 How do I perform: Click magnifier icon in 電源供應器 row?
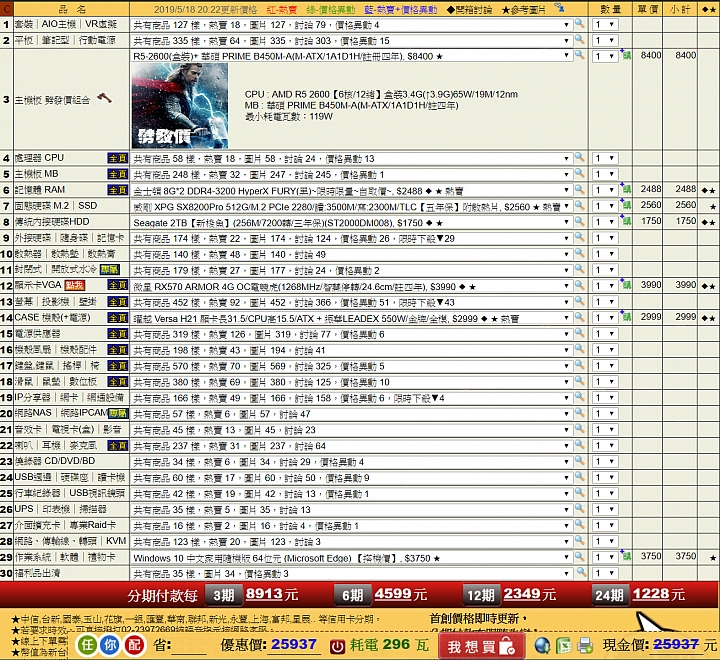coord(579,333)
